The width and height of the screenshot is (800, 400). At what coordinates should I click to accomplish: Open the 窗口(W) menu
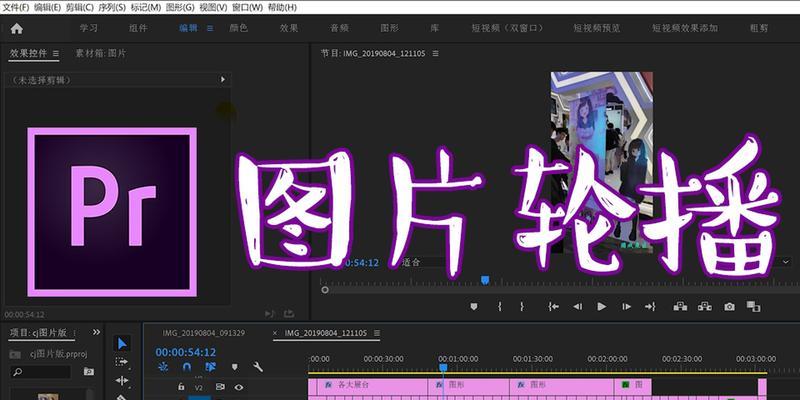click(x=247, y=8)
